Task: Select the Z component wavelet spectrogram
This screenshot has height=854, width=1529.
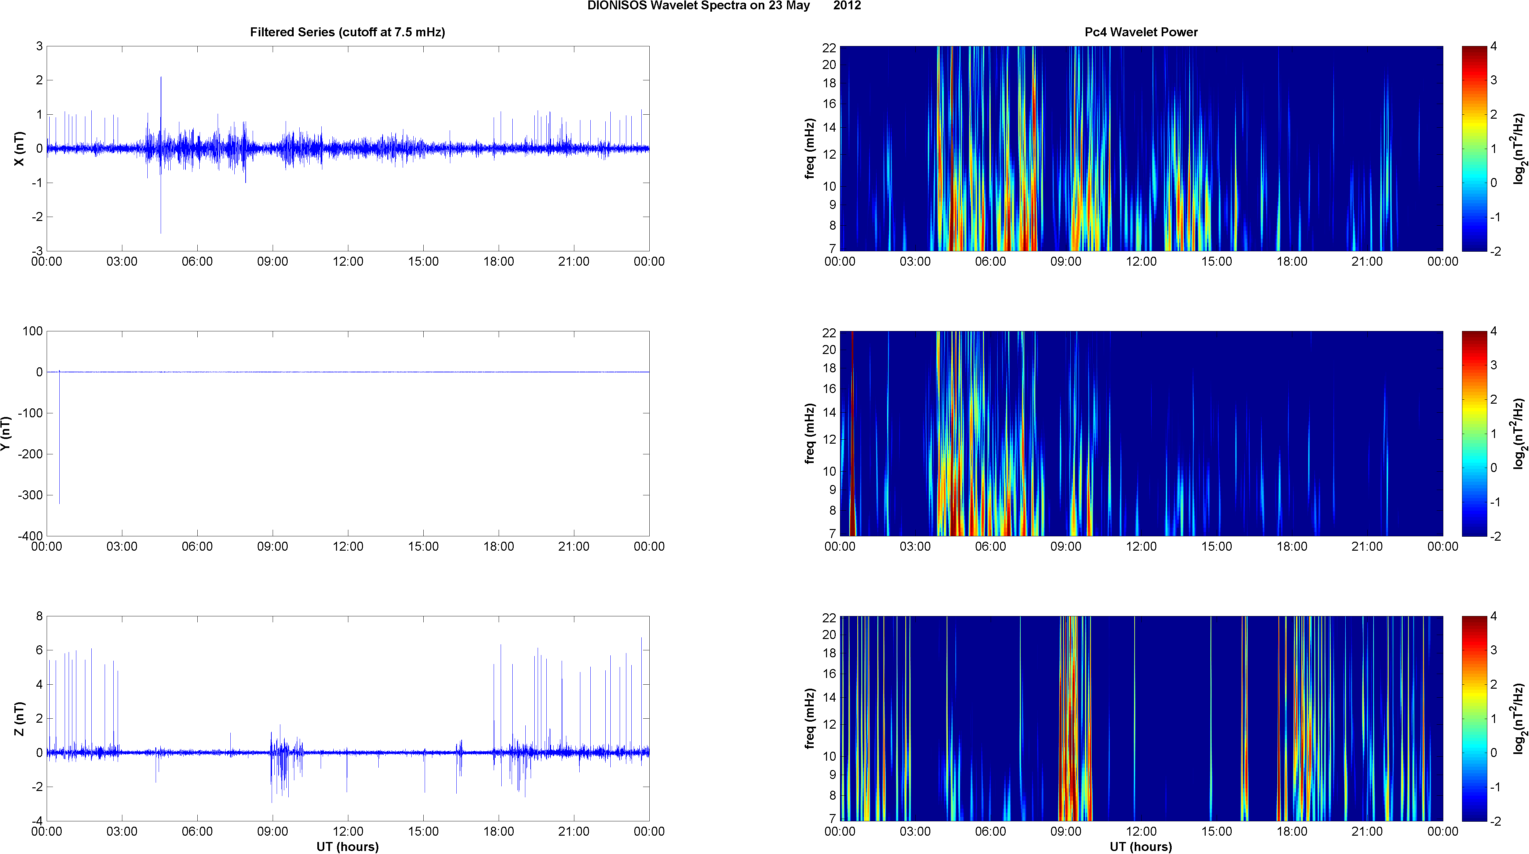Action: point(1141,718)
